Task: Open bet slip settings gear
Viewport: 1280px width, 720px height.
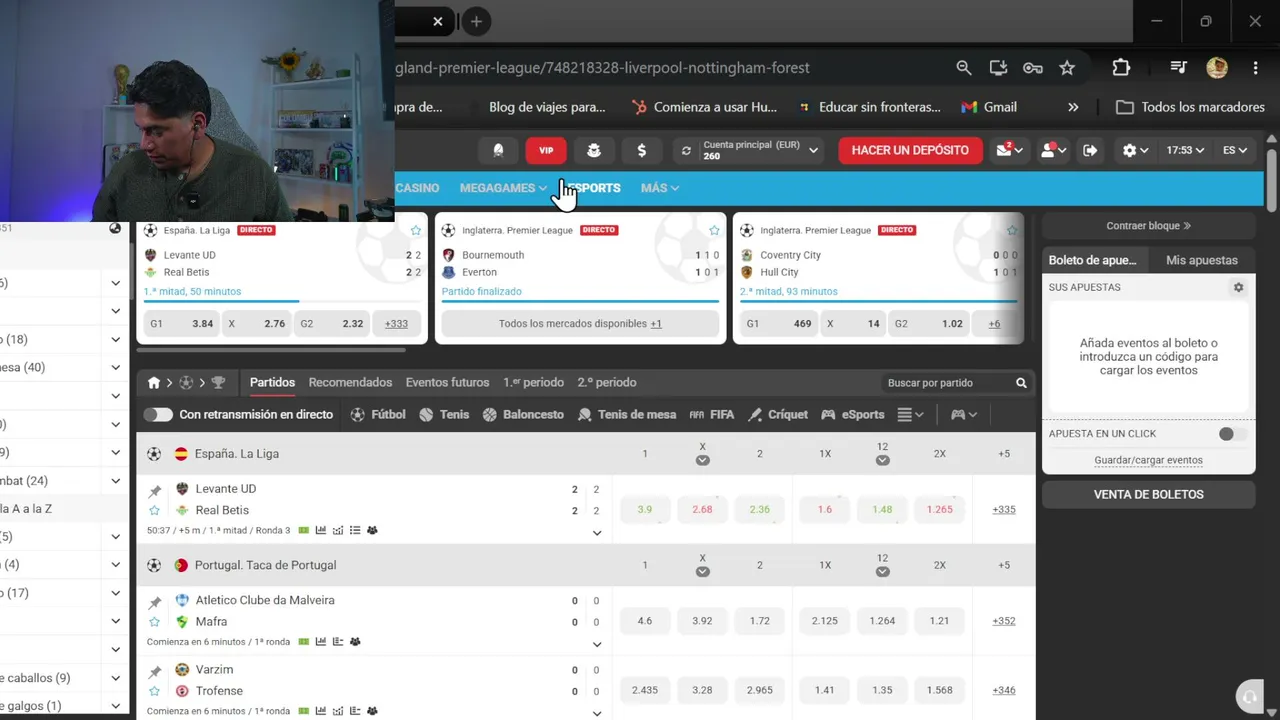Action: 1238,287
